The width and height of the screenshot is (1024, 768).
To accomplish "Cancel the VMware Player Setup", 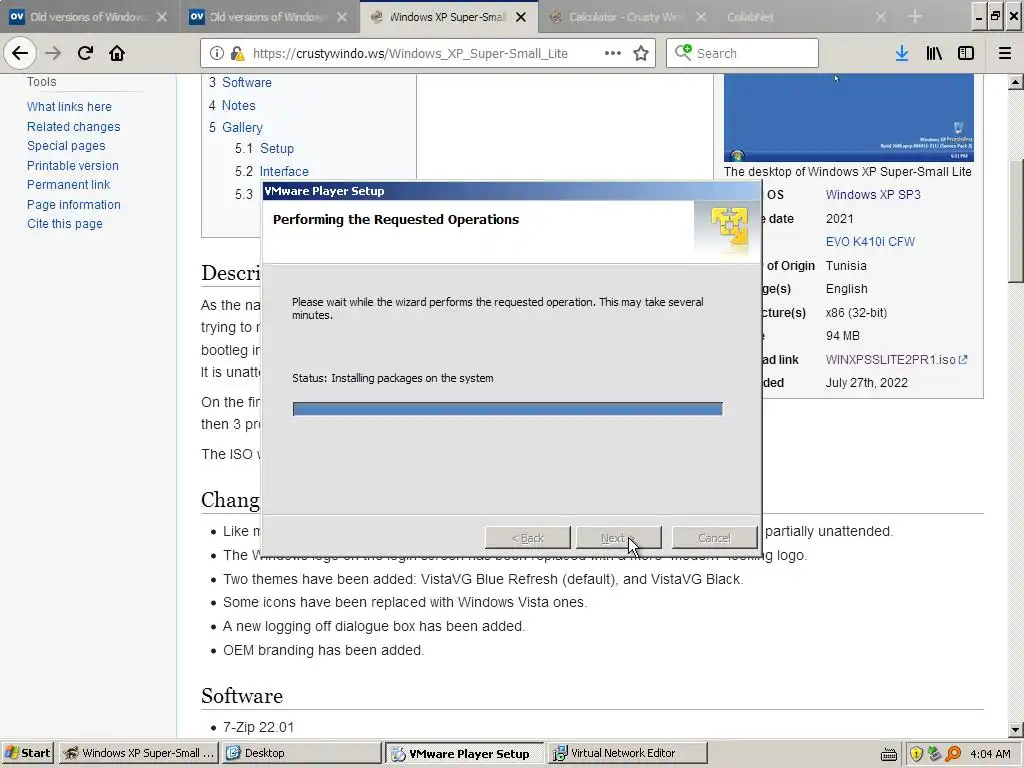I will (x=714, y=538).
